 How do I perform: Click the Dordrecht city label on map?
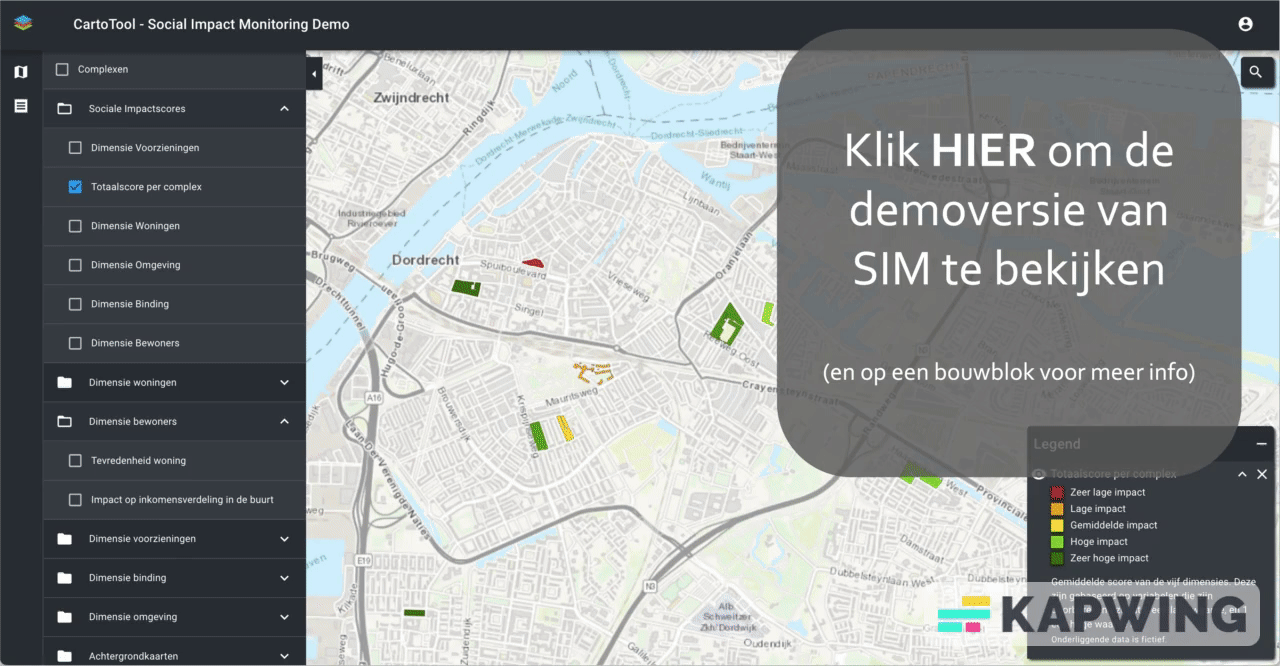point(425,260)
